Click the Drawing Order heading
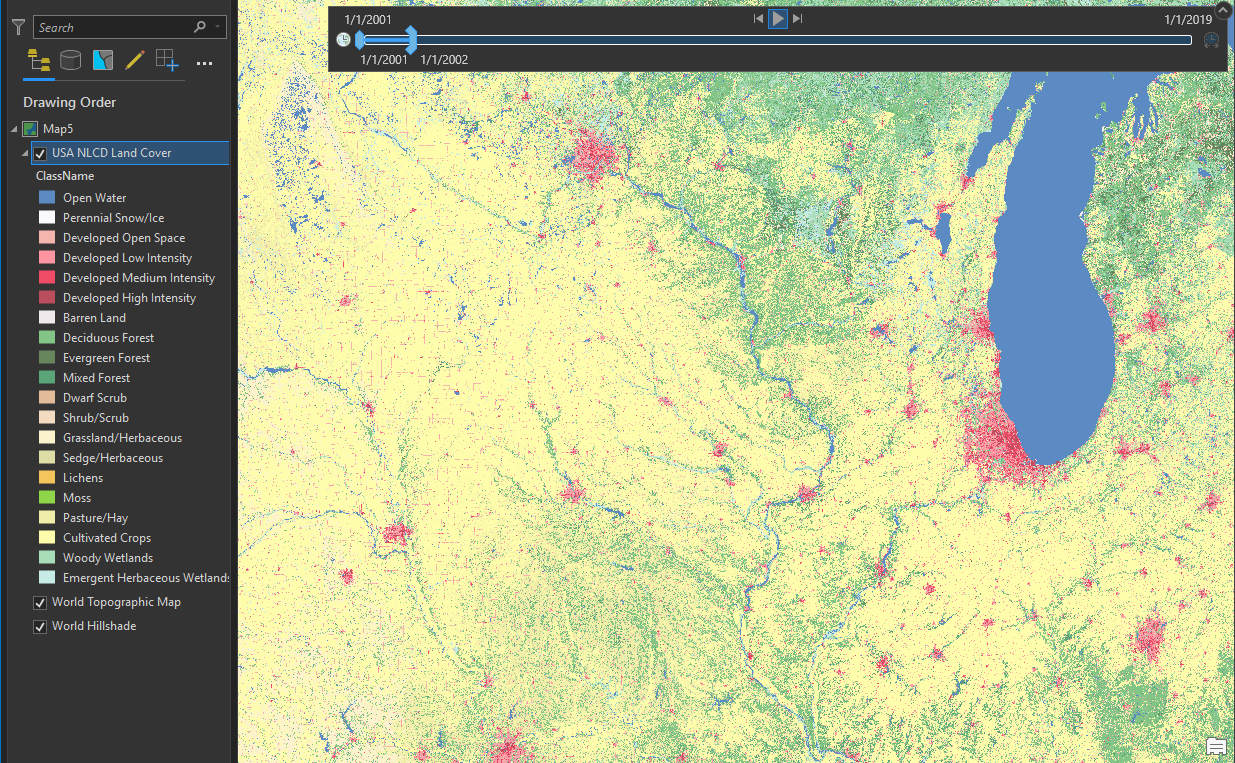This screenshot has width=1235, height=763. click(70, 103)
